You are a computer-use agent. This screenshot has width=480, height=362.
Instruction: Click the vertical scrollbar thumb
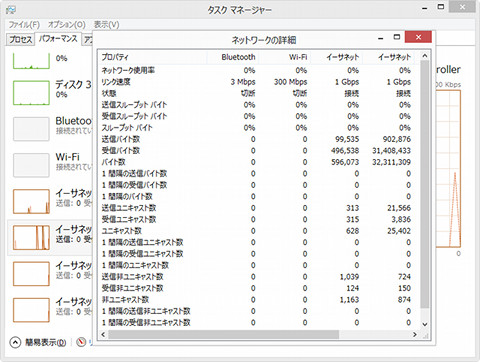click(x=424, y=184)
